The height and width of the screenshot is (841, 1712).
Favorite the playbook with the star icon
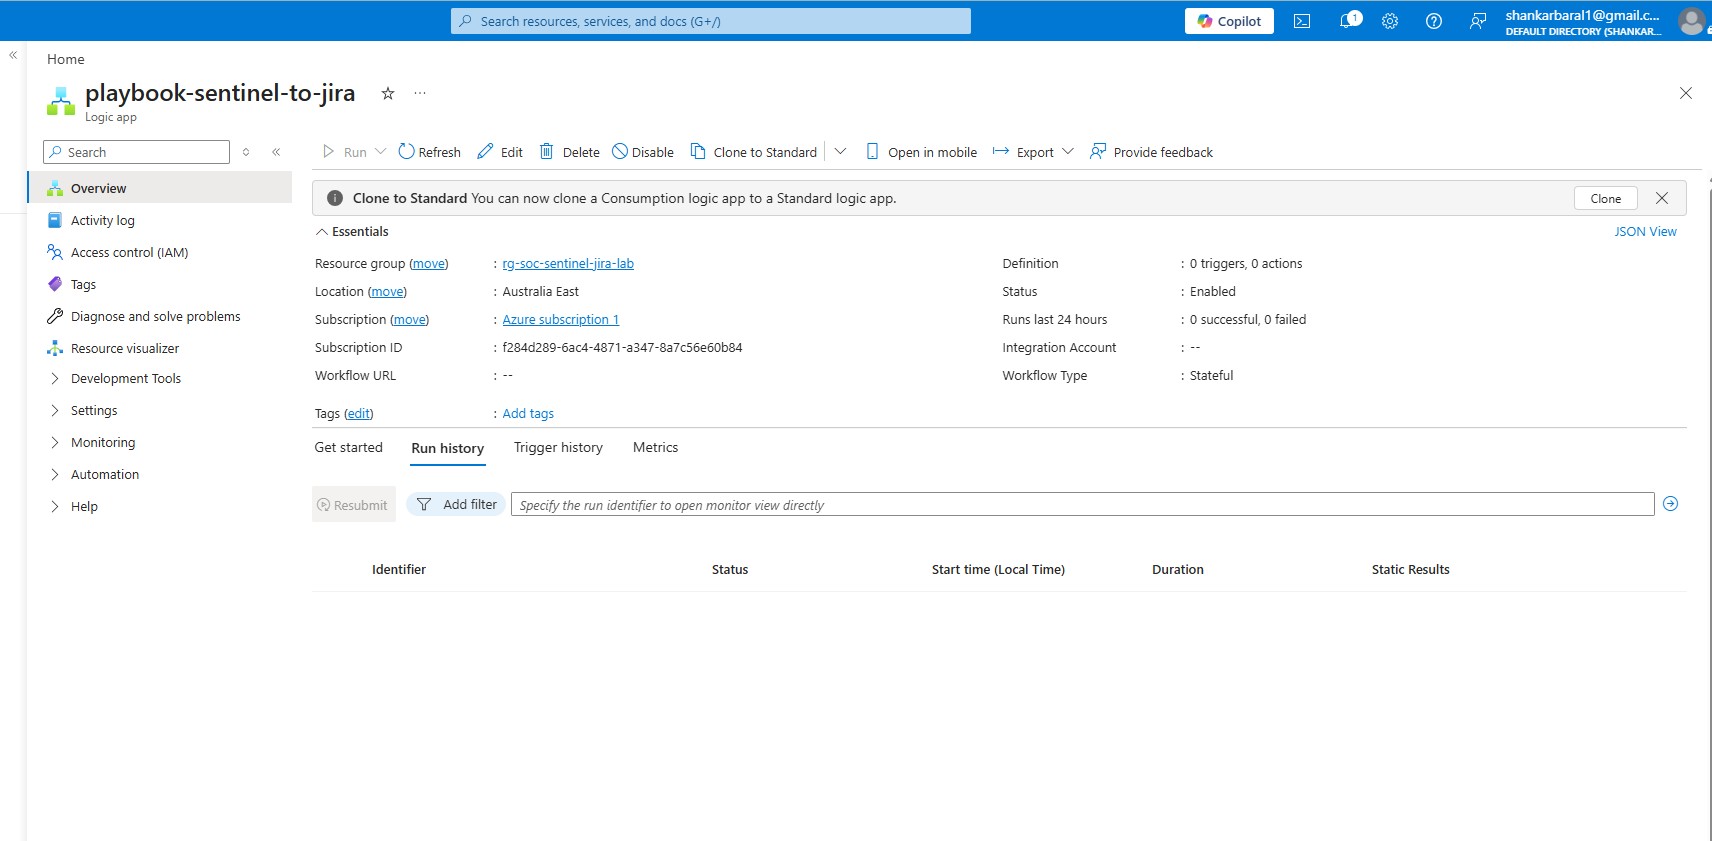(x=388, y=93)
